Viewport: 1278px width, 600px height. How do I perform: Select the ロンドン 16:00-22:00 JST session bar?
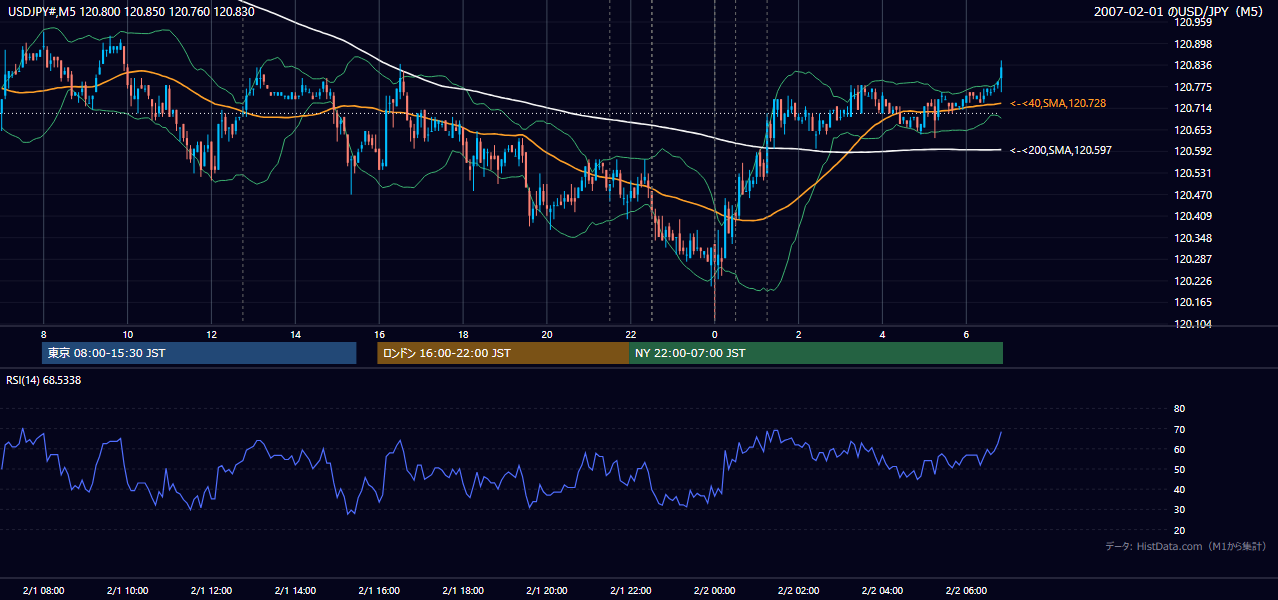click(x=503, y=353)
